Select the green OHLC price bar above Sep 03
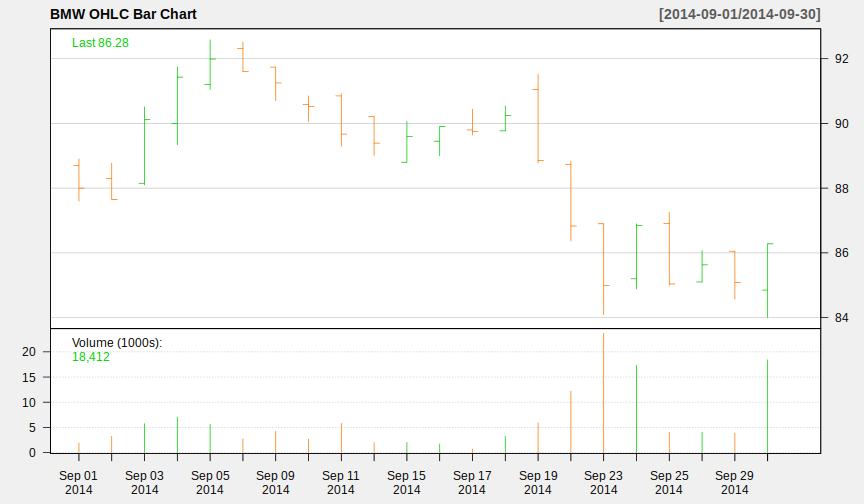 pos(144,145)
